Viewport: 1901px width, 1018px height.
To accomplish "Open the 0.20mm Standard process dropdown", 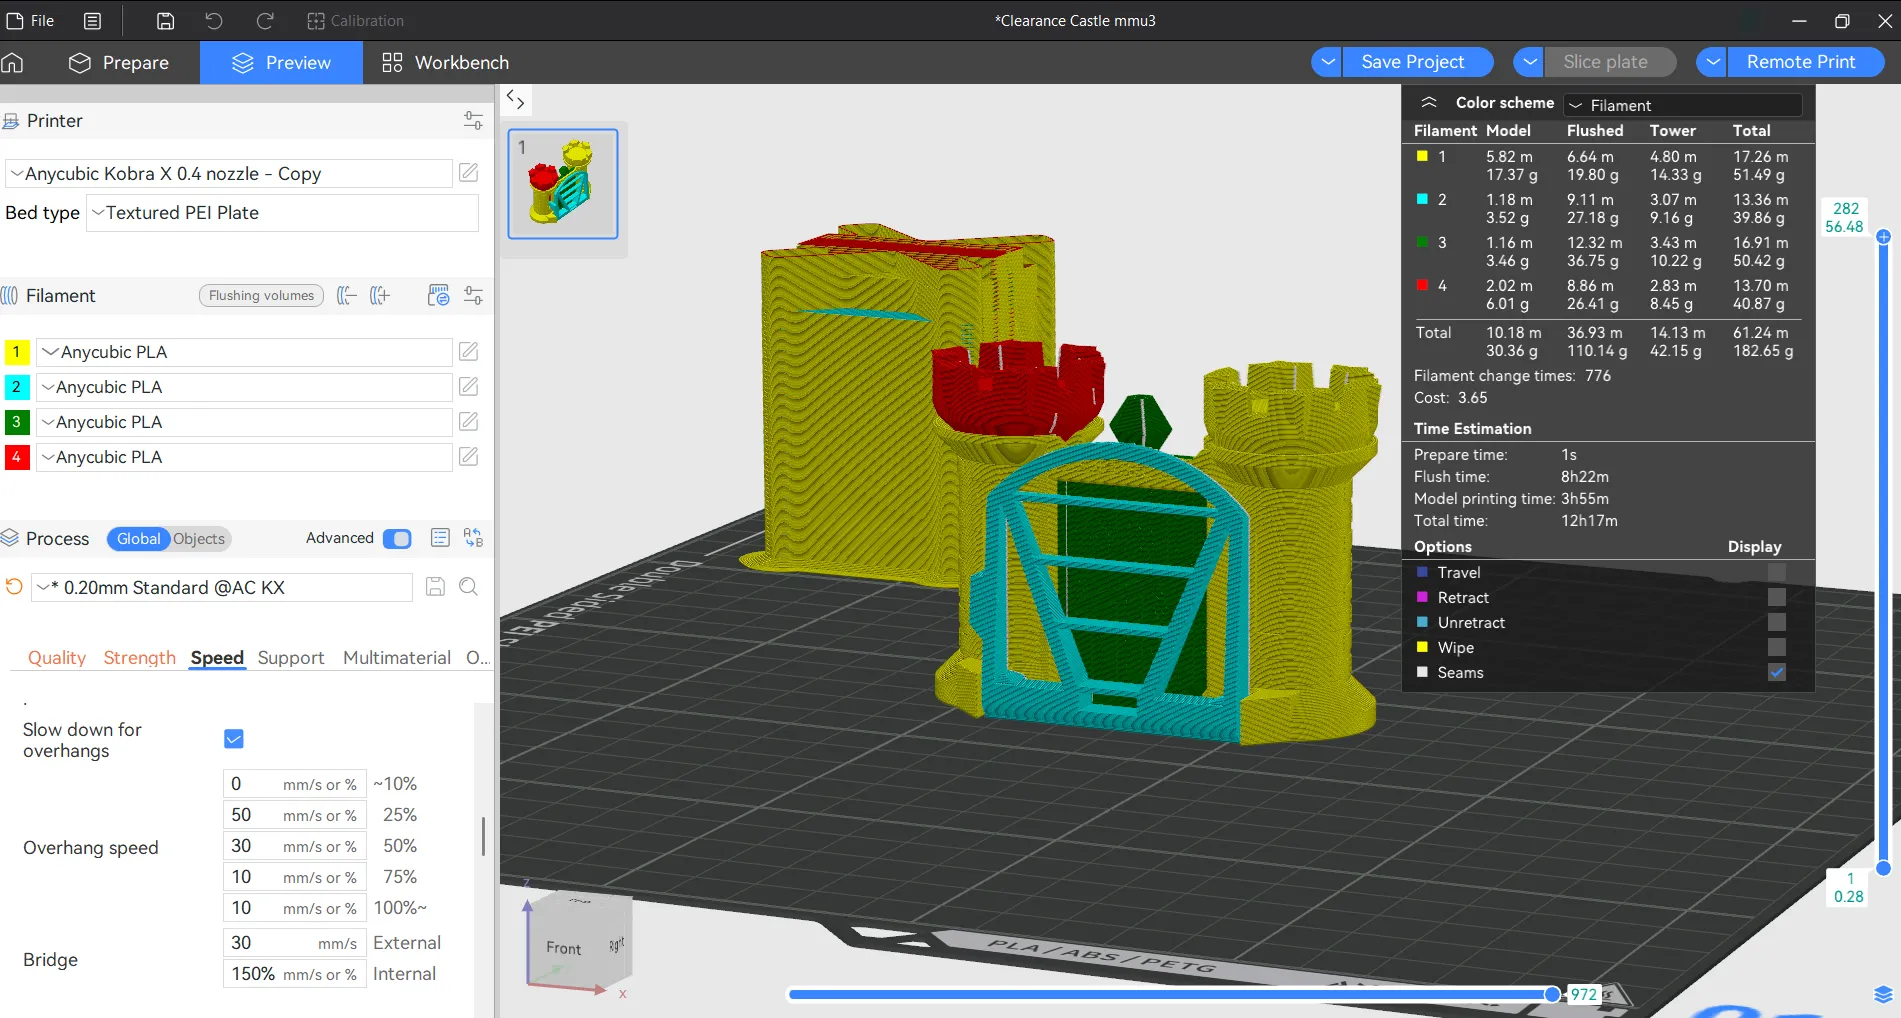I will (x=223, y=588).
